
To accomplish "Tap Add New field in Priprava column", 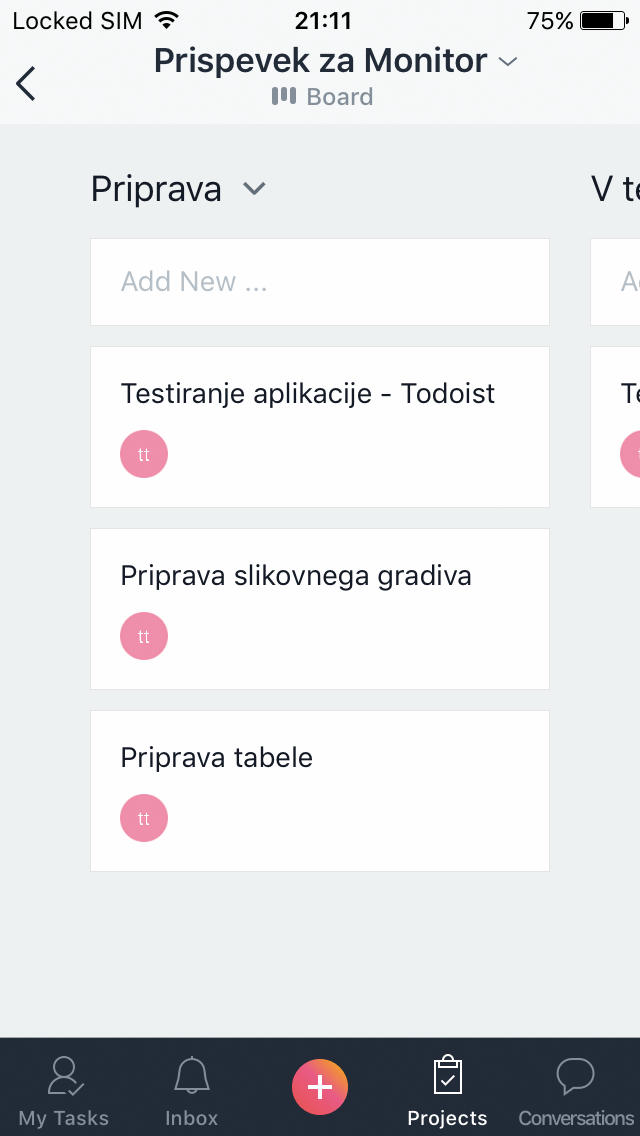I will (x=320, y=282).
